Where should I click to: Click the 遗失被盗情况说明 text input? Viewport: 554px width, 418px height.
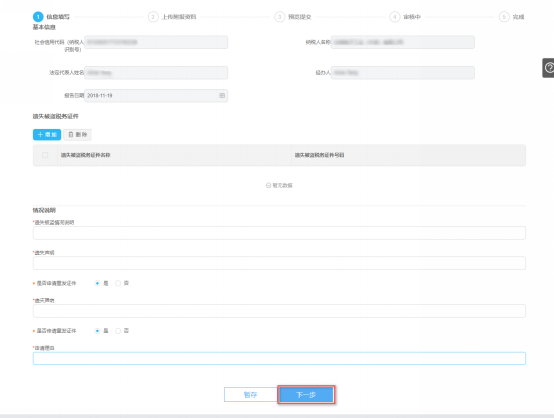tap(279, 233)
